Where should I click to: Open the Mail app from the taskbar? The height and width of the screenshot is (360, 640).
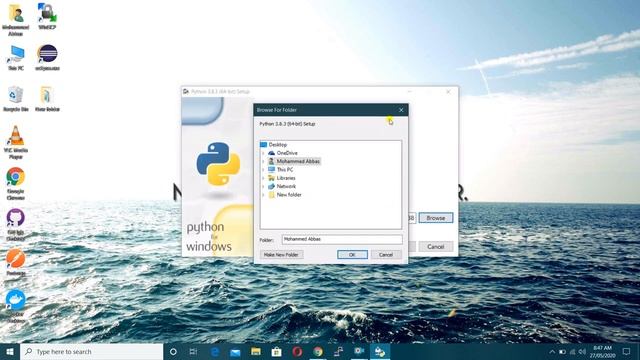[x=235, y=351]
